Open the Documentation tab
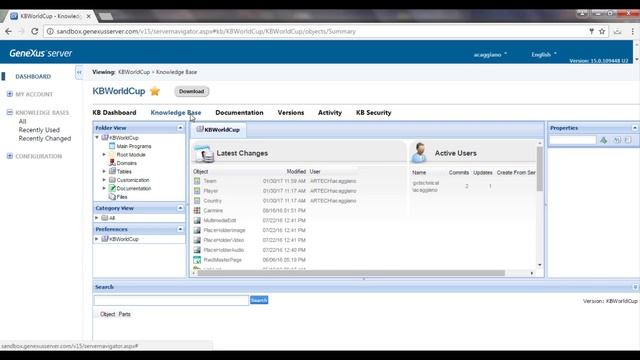This screenshot has width=640, height=360. 239,113
